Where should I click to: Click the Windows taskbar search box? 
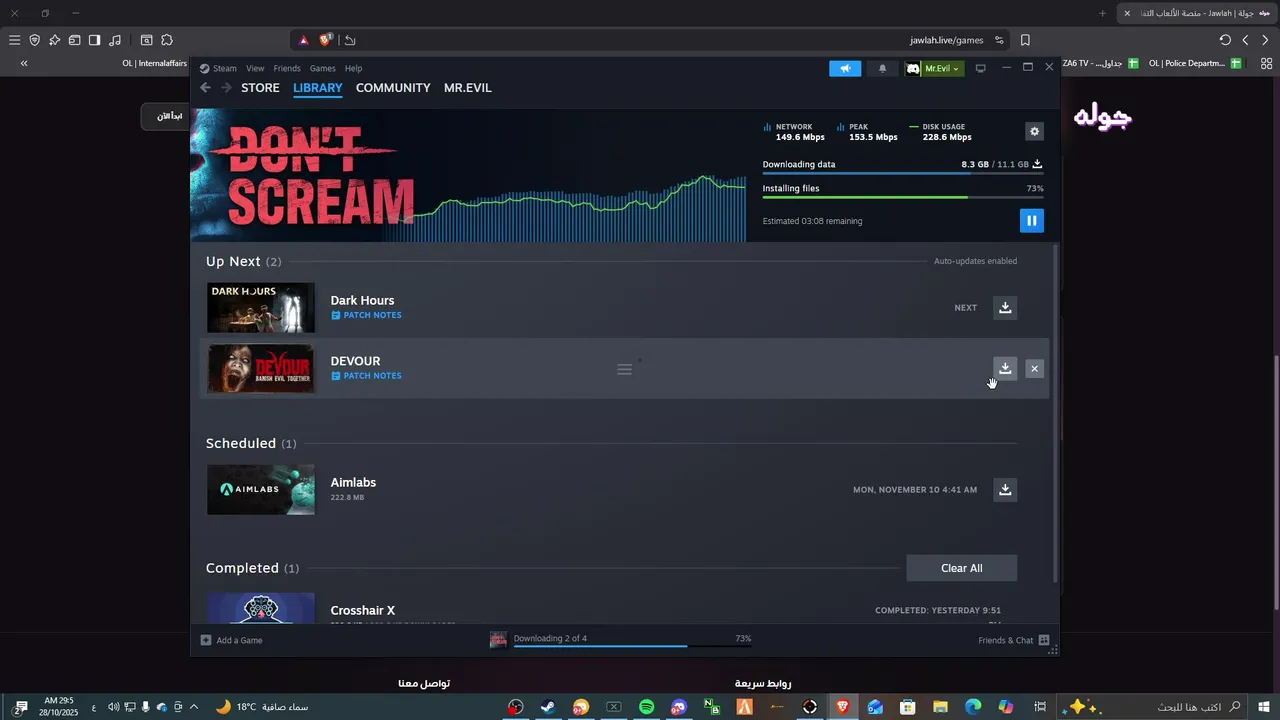tap(1150, 707)
